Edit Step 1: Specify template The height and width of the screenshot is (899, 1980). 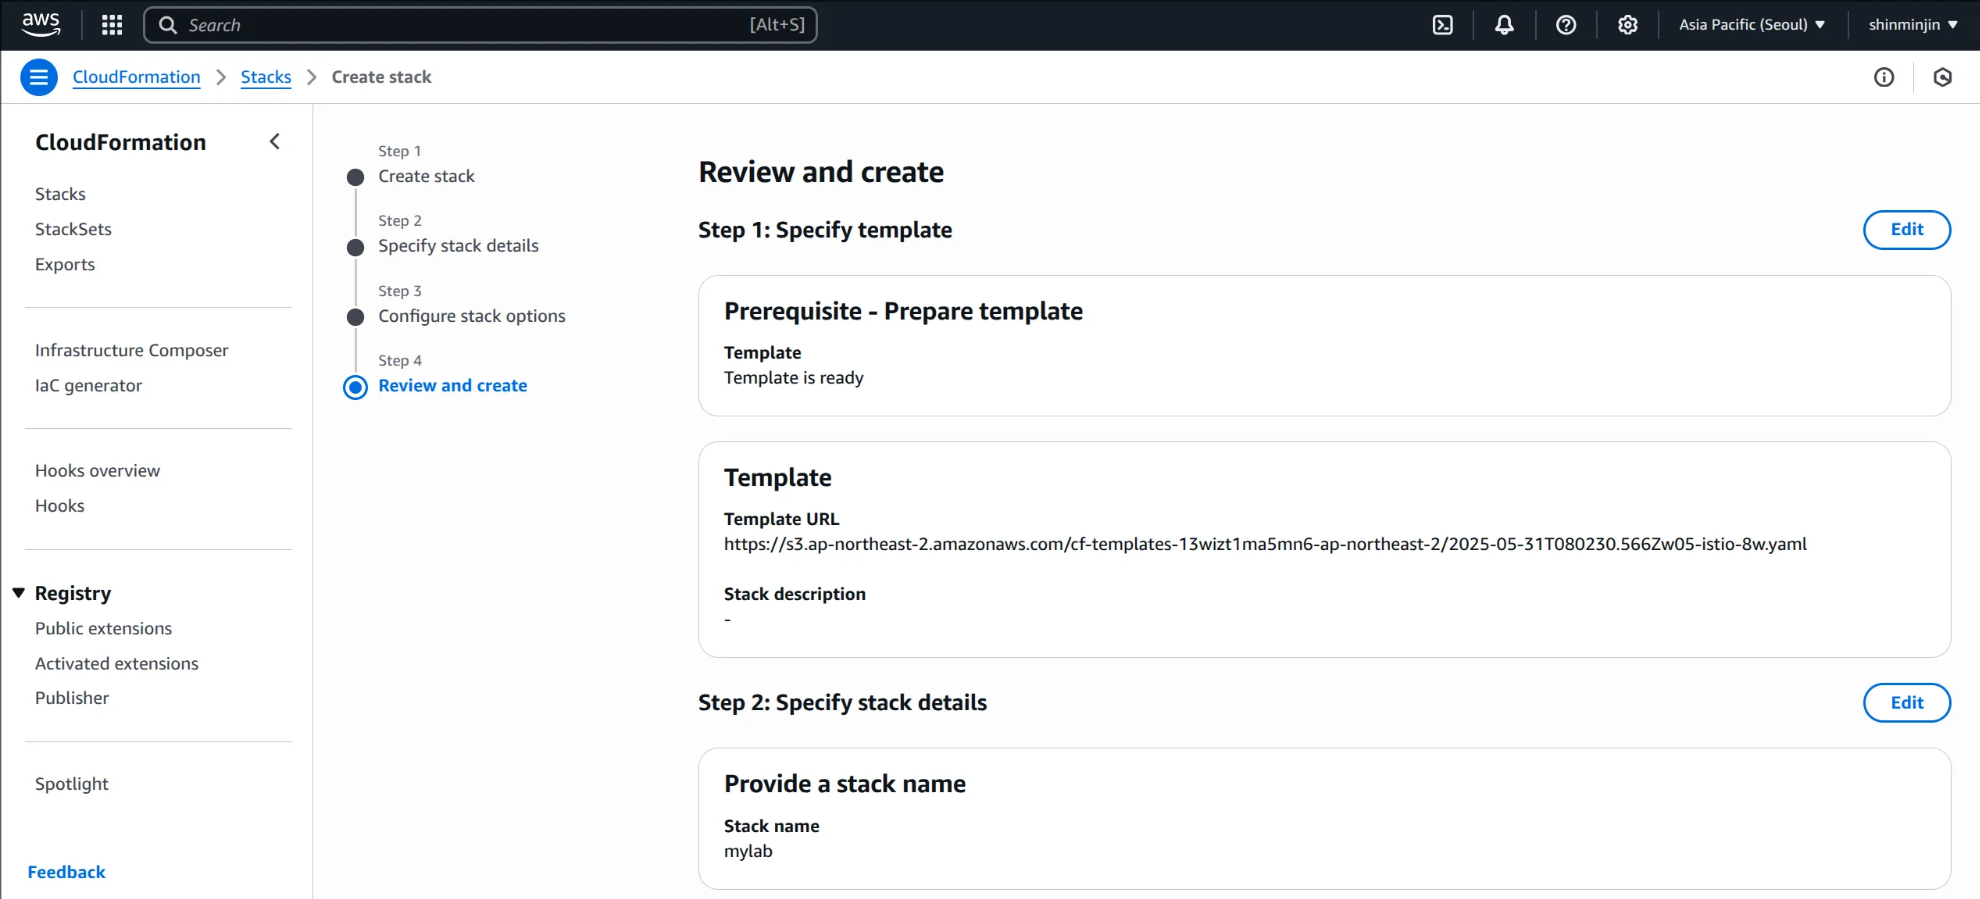point(1907,229)
